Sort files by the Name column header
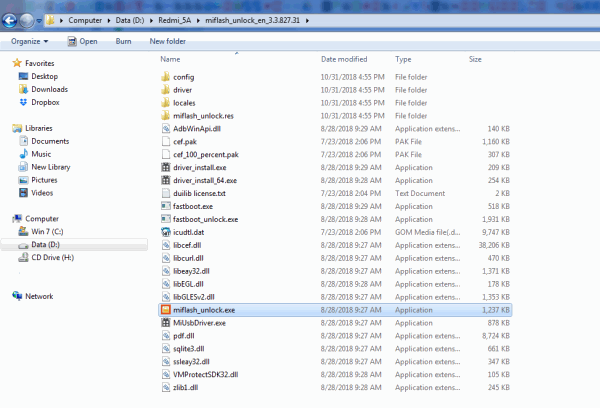This screenshot has width=600, height=408. [x=170, y=59]
